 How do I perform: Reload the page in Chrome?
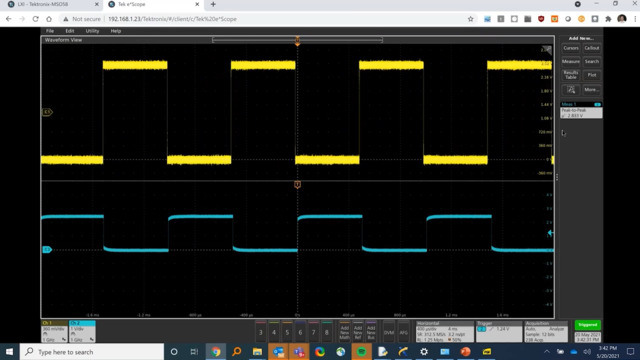[x=36, y=19]
